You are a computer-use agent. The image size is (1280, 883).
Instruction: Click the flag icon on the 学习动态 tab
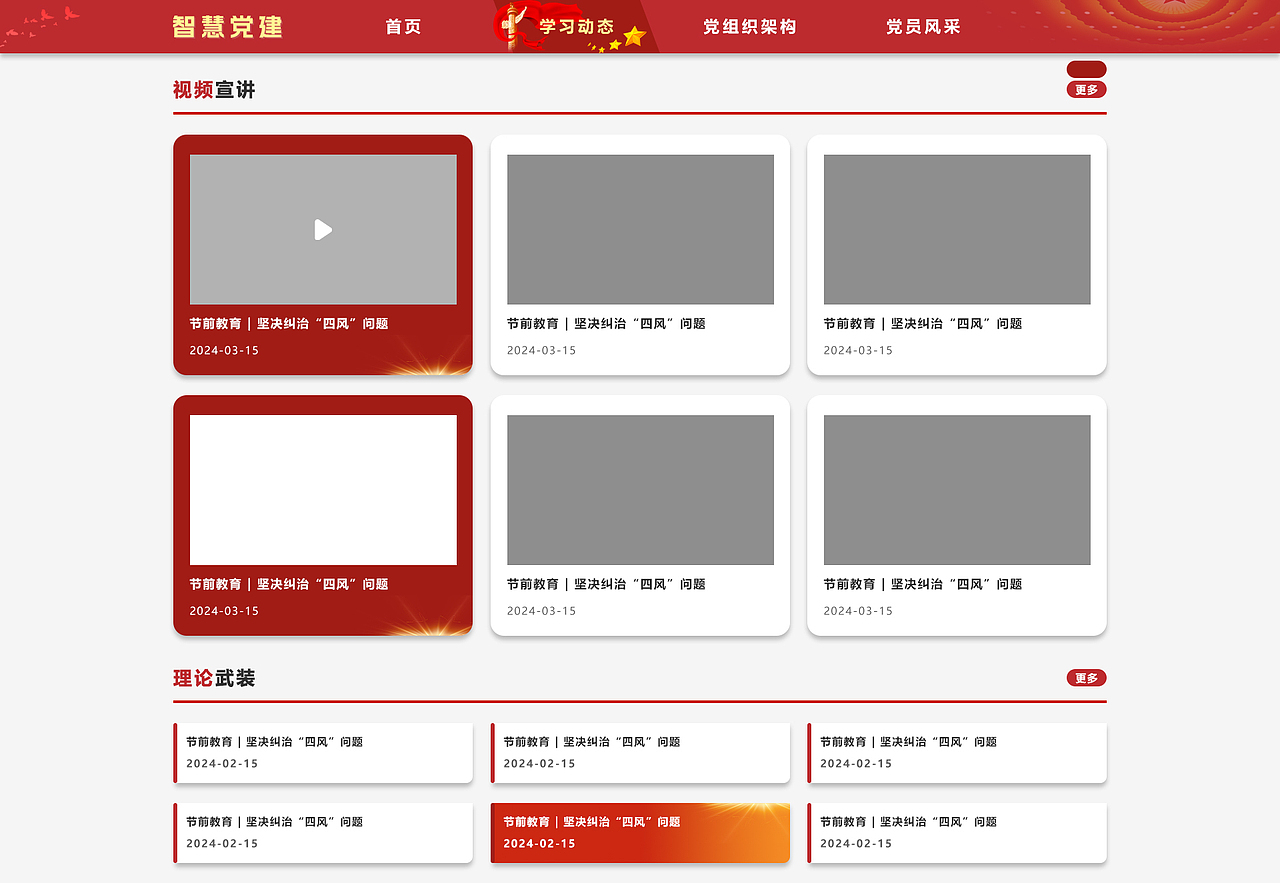click(512, 24)
